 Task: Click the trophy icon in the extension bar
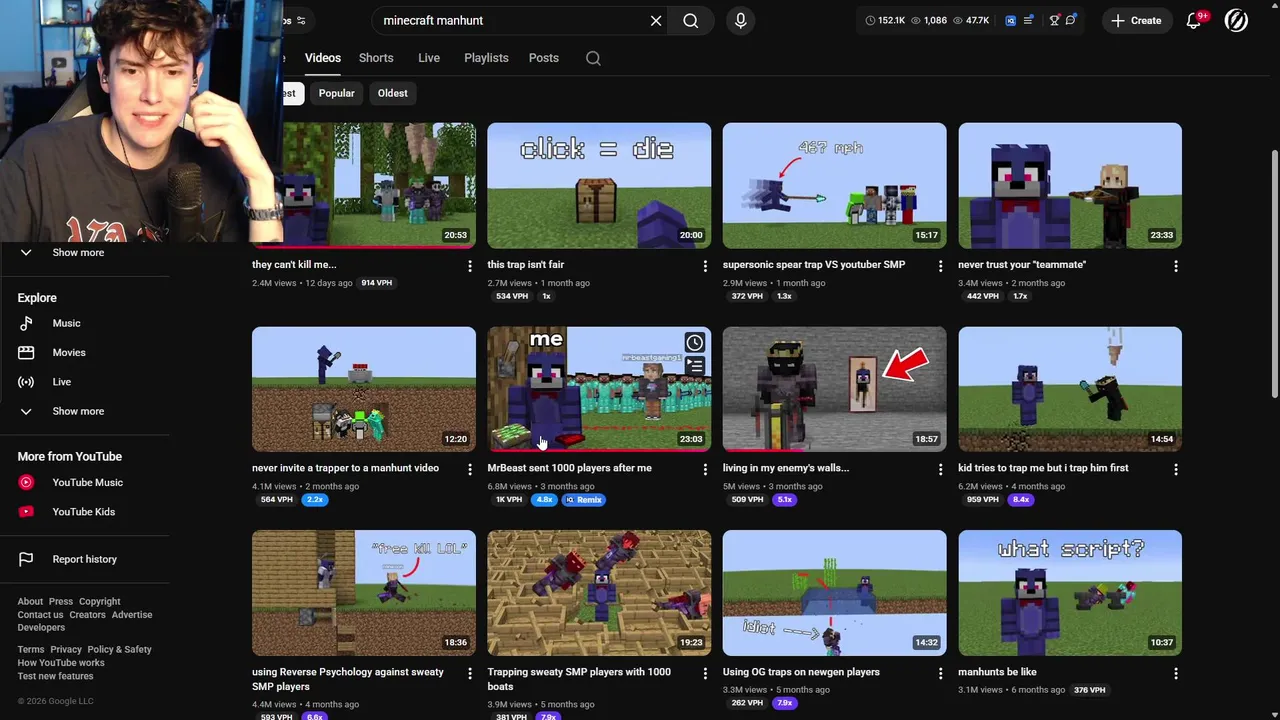coord(1054,20)
